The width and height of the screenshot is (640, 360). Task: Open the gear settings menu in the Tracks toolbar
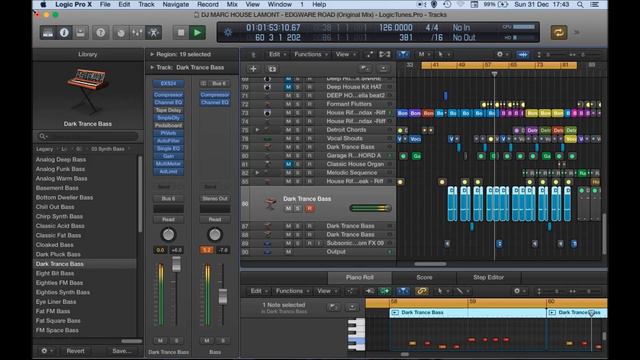click(502, 54)
